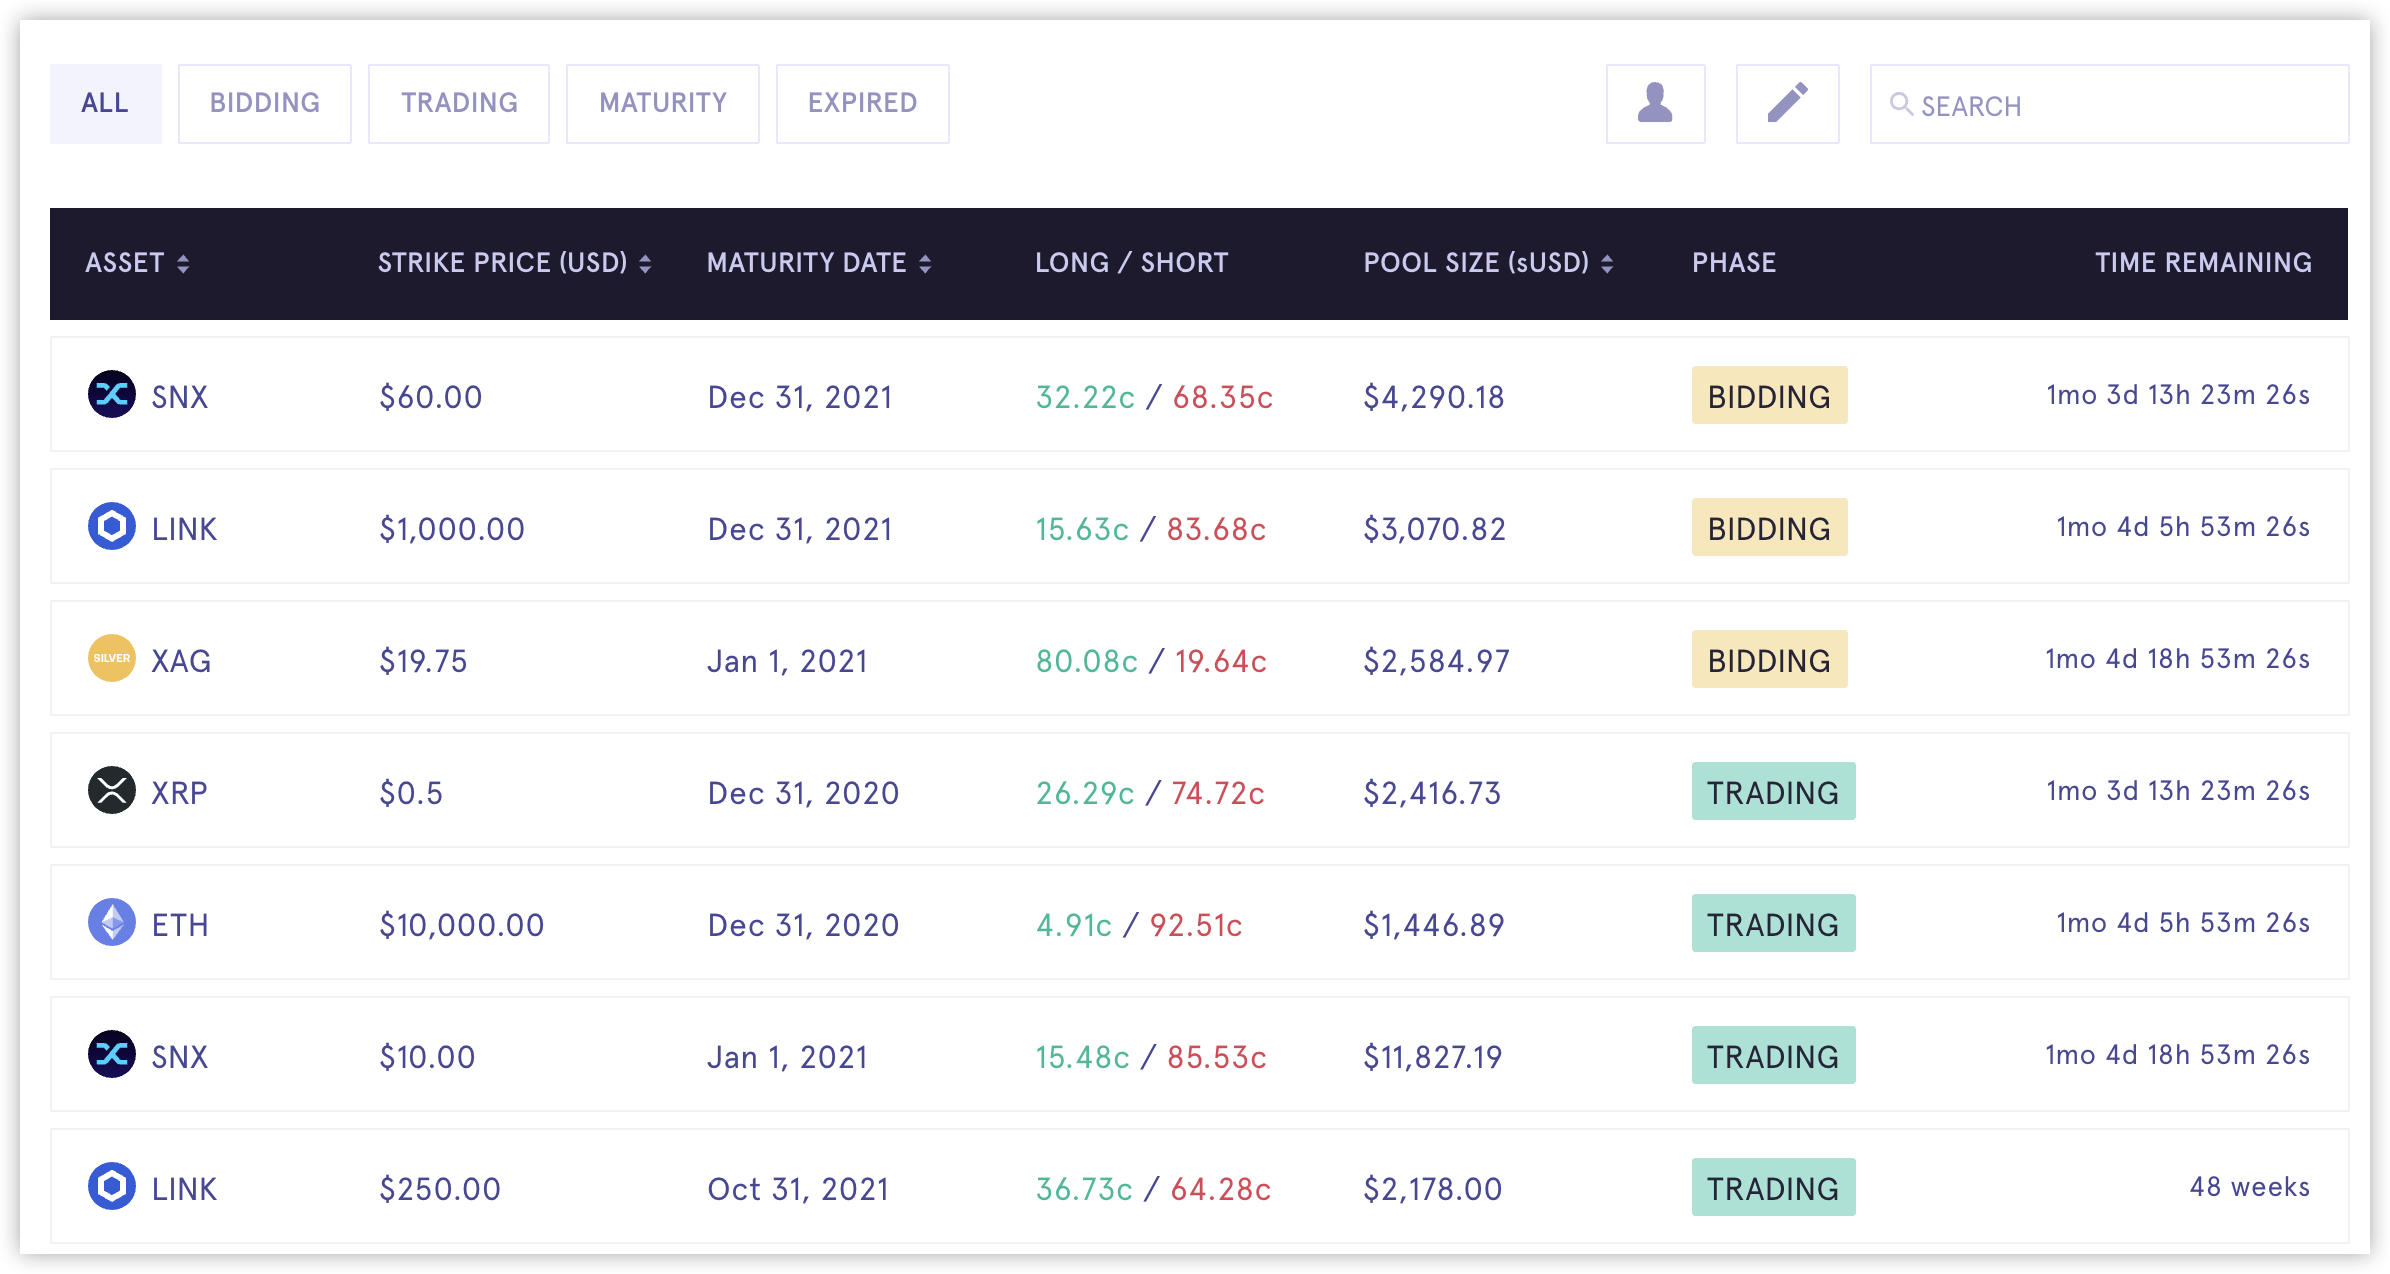Click pool size $4,290.18
This screenshot has width=2390, height=1274.
pos(1433,397)
